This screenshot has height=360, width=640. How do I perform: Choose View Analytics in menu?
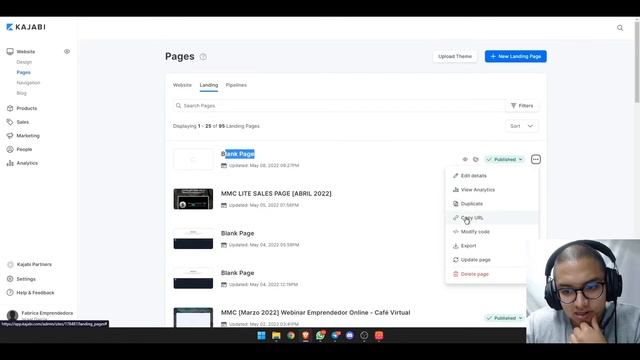click(x=478, y=190)
